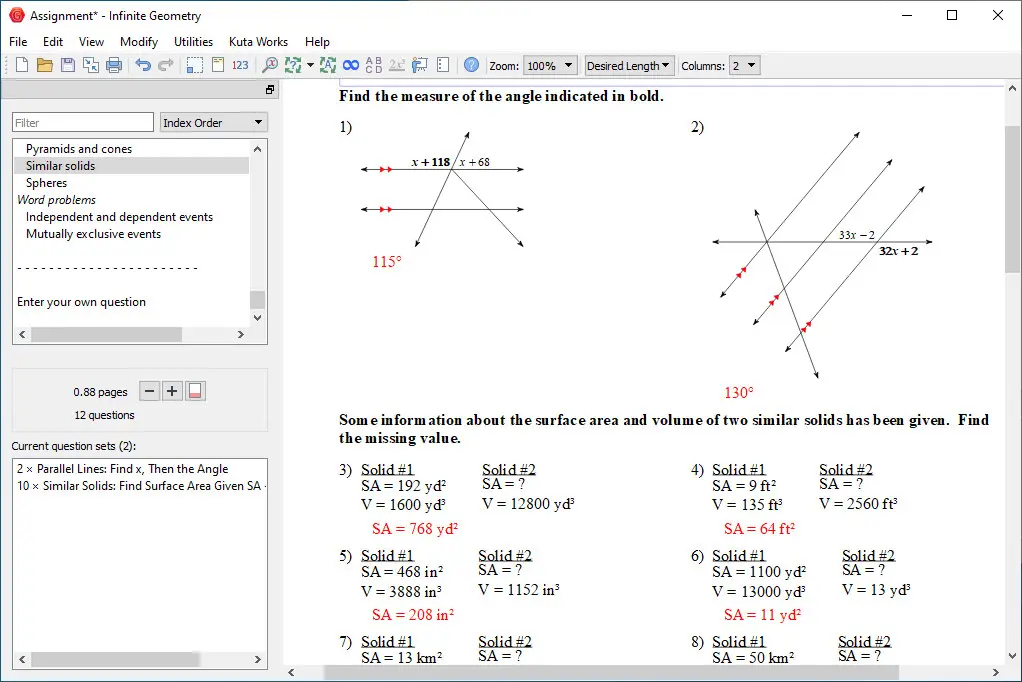Viewport: 1022px width, 682px height.
Task: Open the Edit menu
Action: [53, 42]
